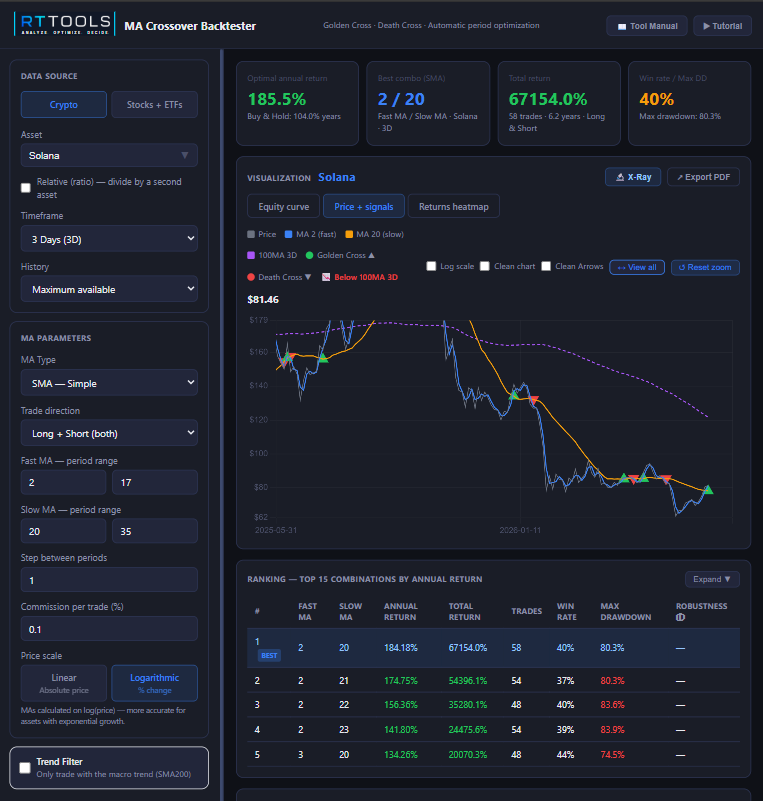Toggle the Clean Arrows checkbox
The image size is (763, 801).
[x=546, y=267]
